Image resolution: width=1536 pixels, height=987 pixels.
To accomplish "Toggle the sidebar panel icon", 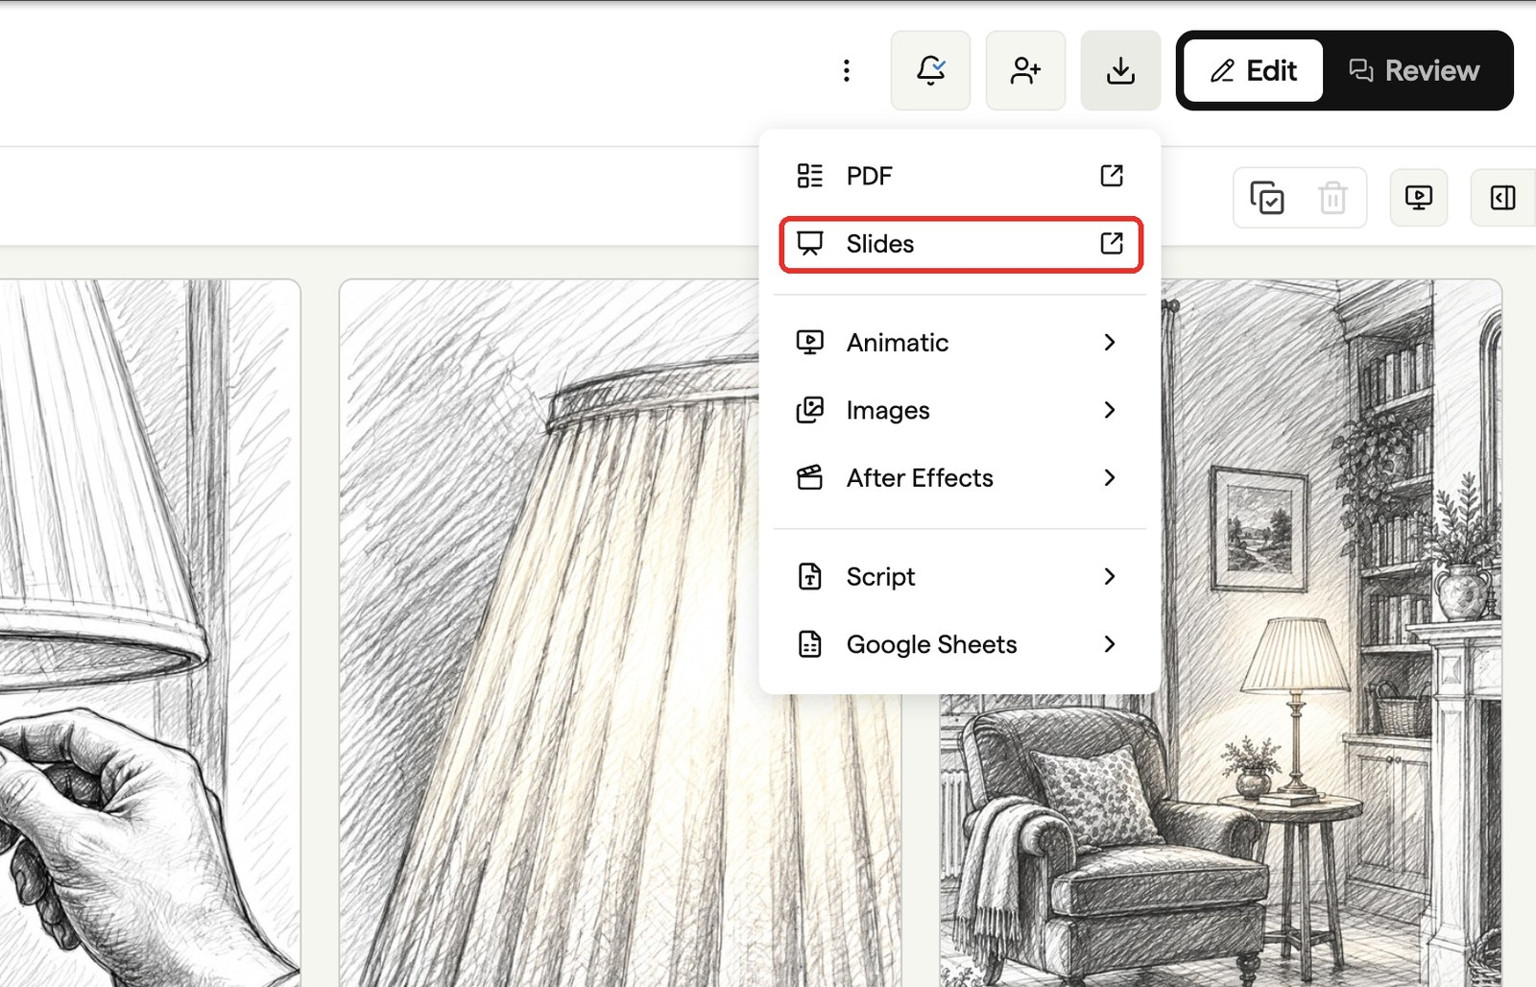I will tap(1502, 198).
